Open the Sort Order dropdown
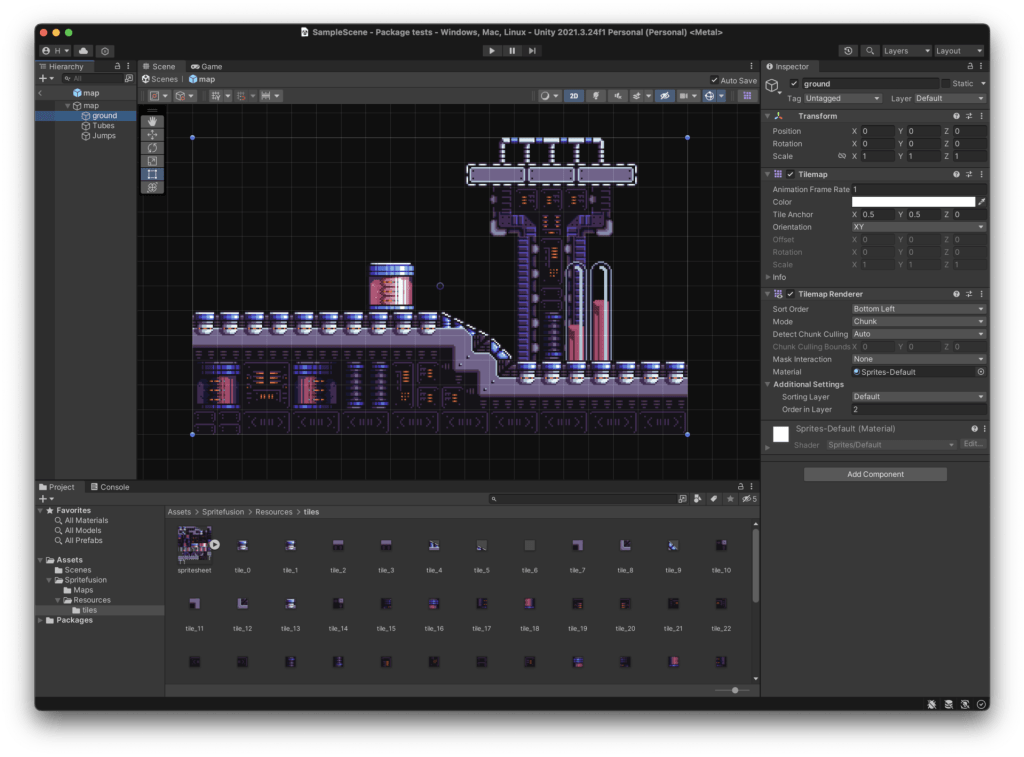This screenshot has width=1024, height=757. click(918, 309)
